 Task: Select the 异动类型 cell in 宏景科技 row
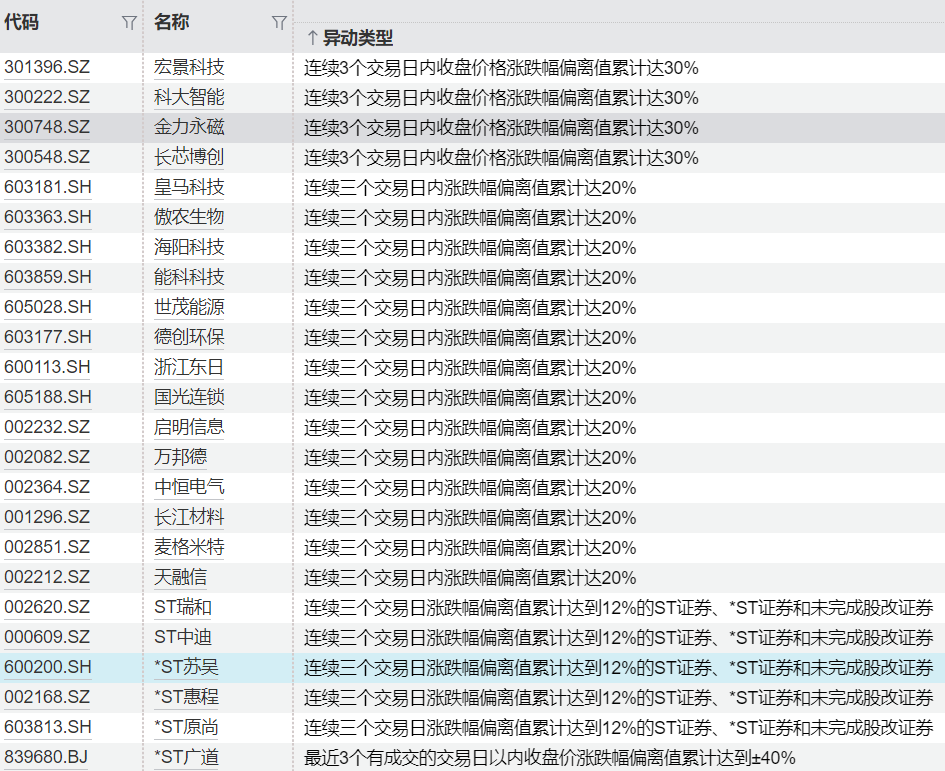click(x=620, y=68)
